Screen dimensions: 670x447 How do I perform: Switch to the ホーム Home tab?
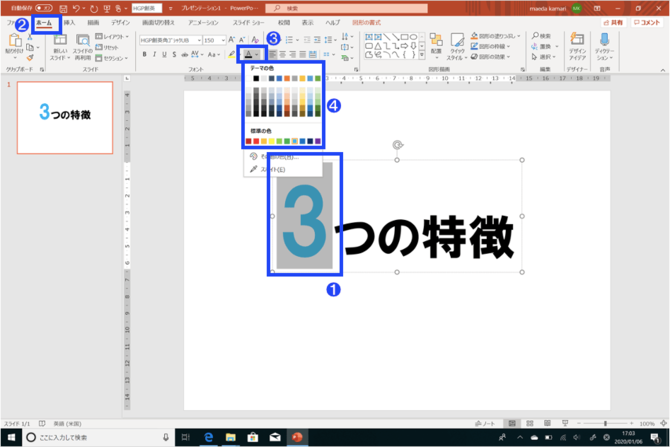(x=44, y=23)
